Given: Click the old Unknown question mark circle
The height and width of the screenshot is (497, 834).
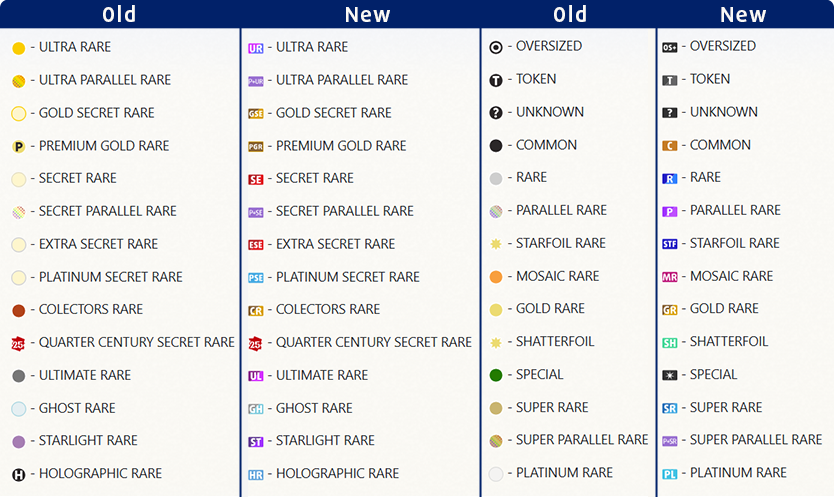Looking at the screenshot, I should point(496,113).
